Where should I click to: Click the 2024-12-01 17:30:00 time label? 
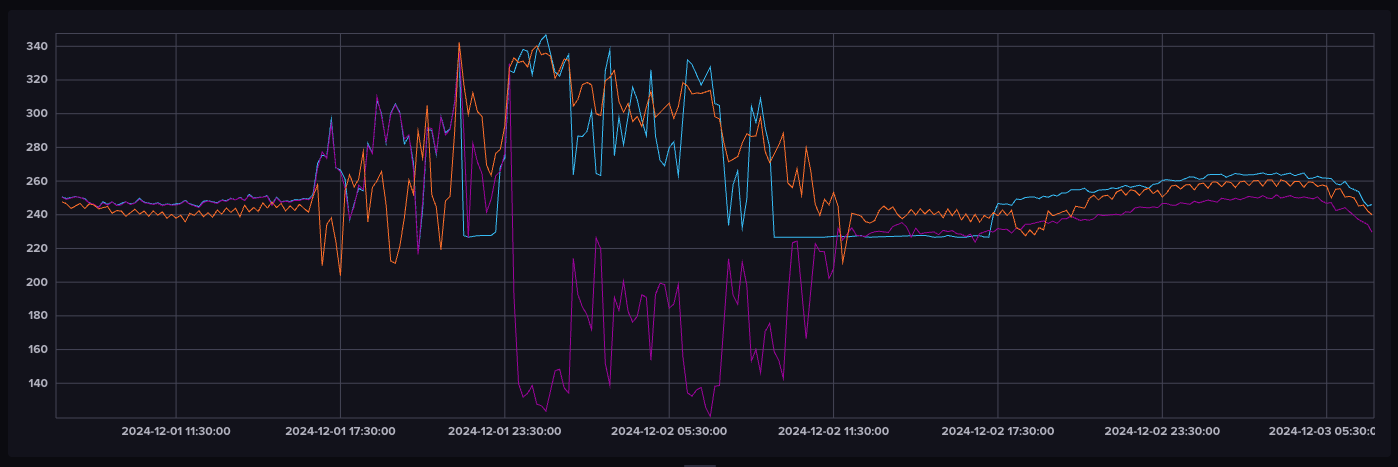340,432
